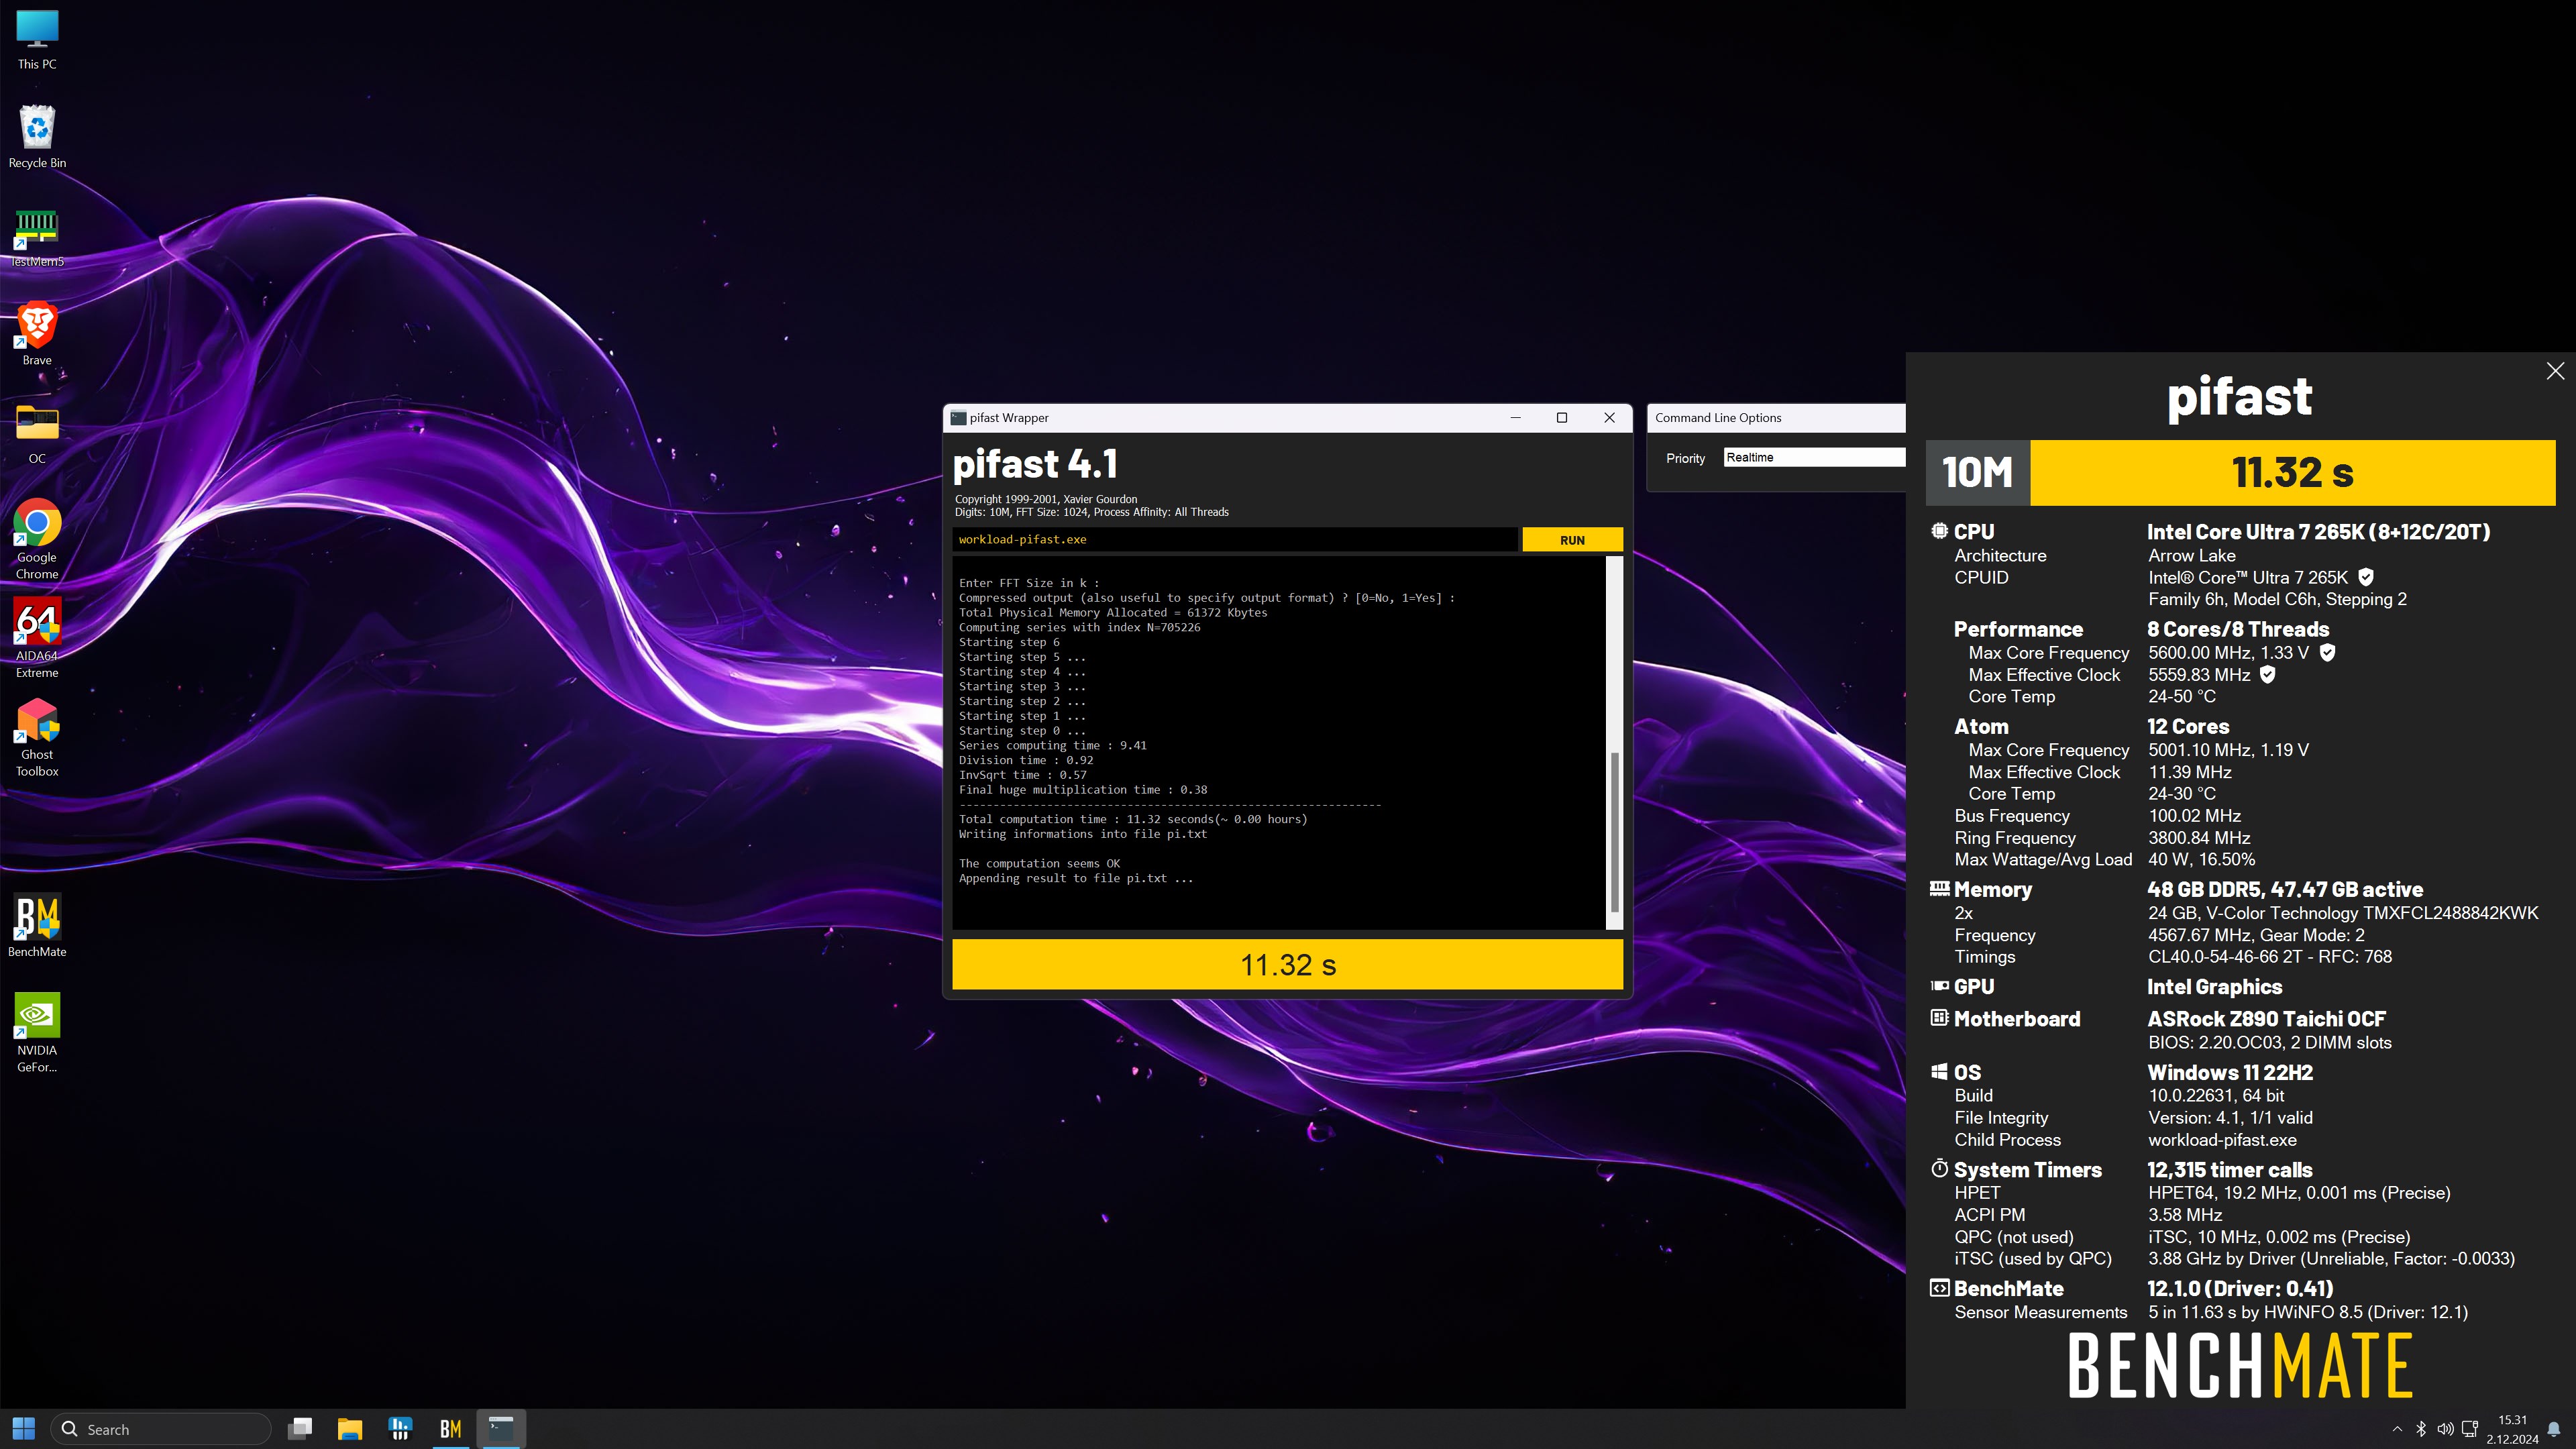Open the network tray icon
Viewport: 2576px width, 1449px height.
[x=2469, y=1429]
